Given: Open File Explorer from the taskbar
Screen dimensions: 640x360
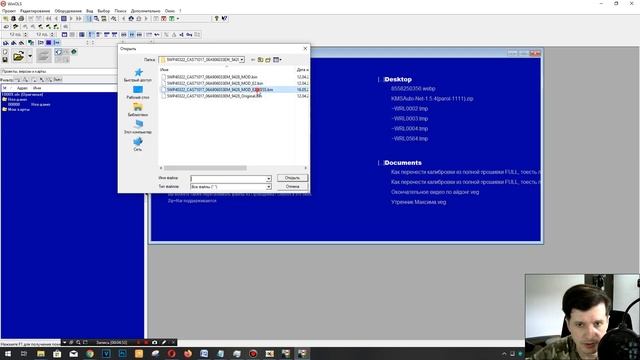Looking at the screenshot, I should (40, 353).
